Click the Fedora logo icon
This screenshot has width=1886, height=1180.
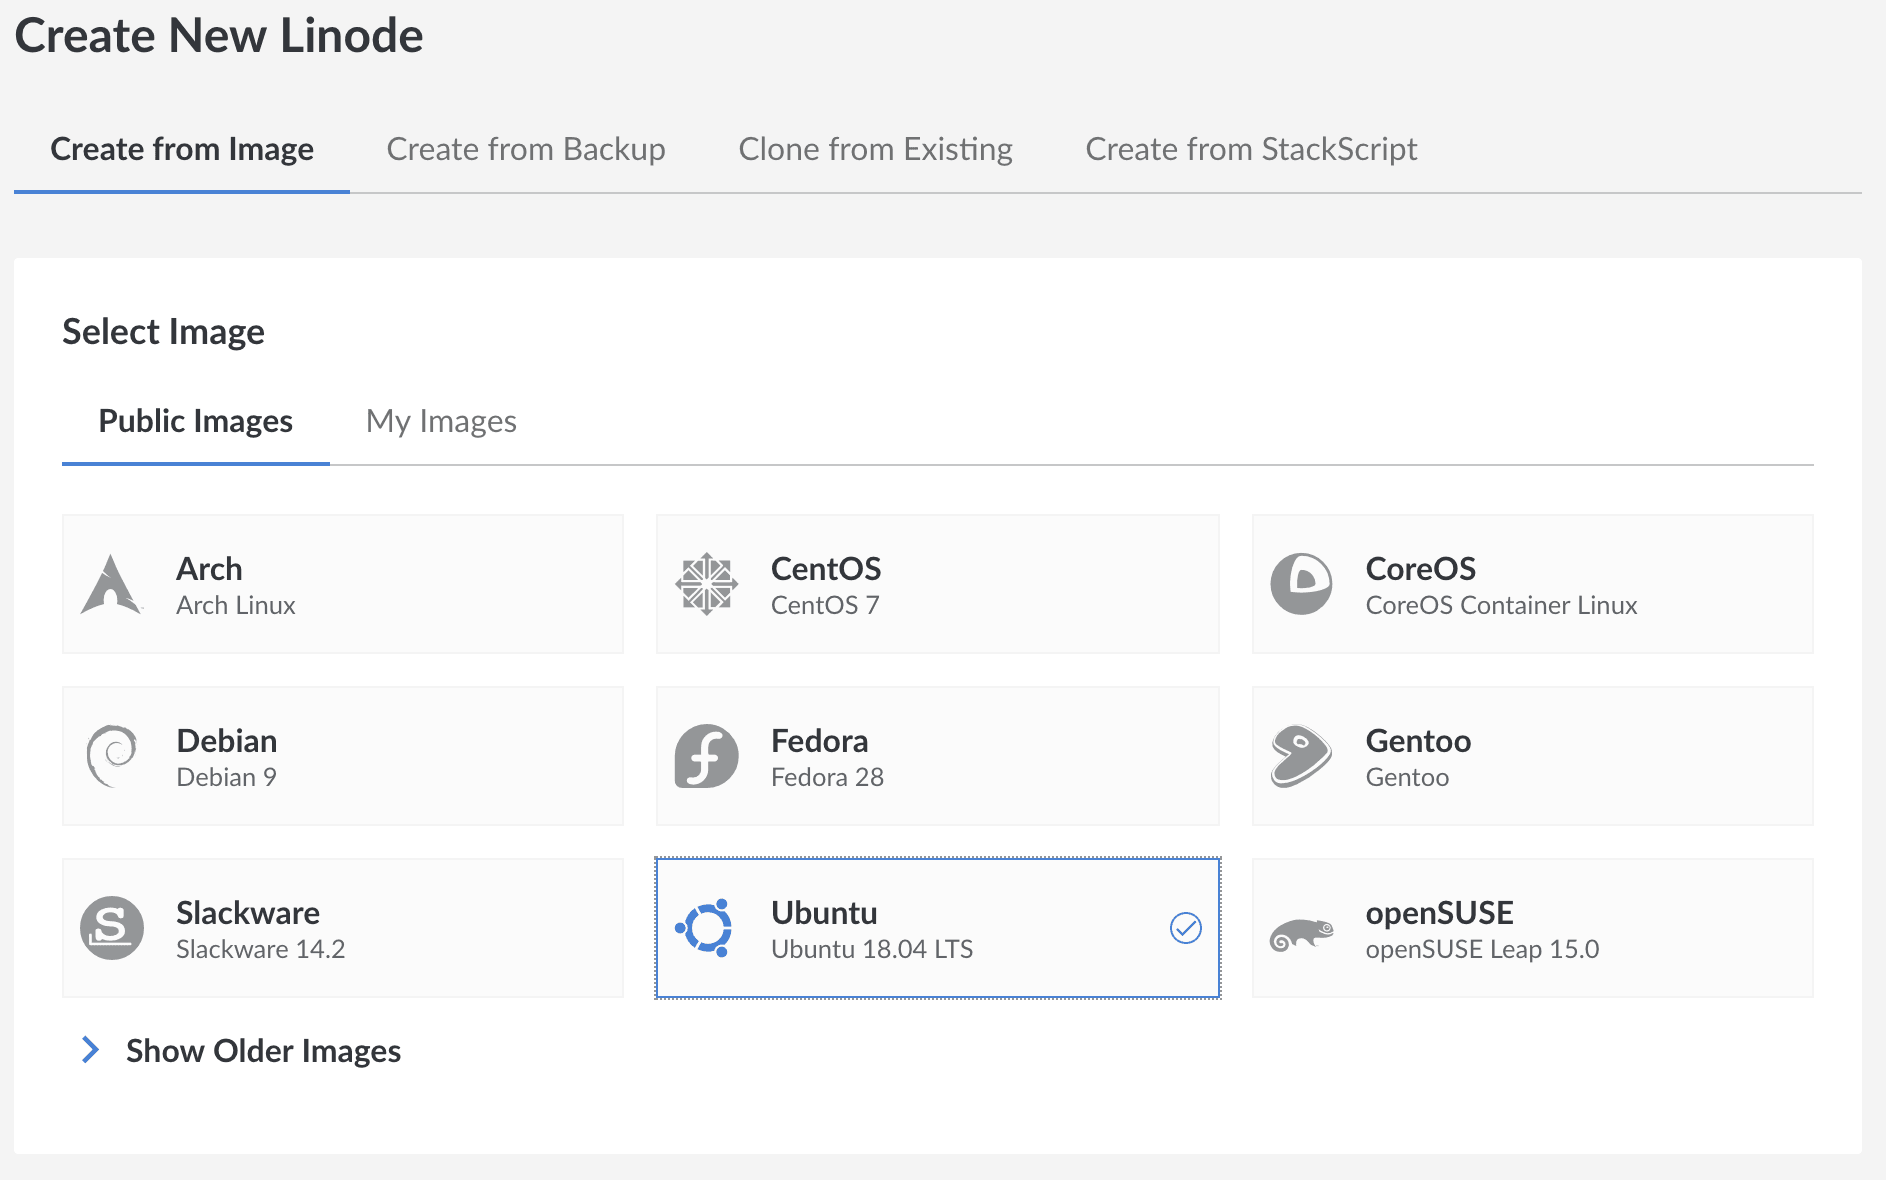tap(706, 756)
